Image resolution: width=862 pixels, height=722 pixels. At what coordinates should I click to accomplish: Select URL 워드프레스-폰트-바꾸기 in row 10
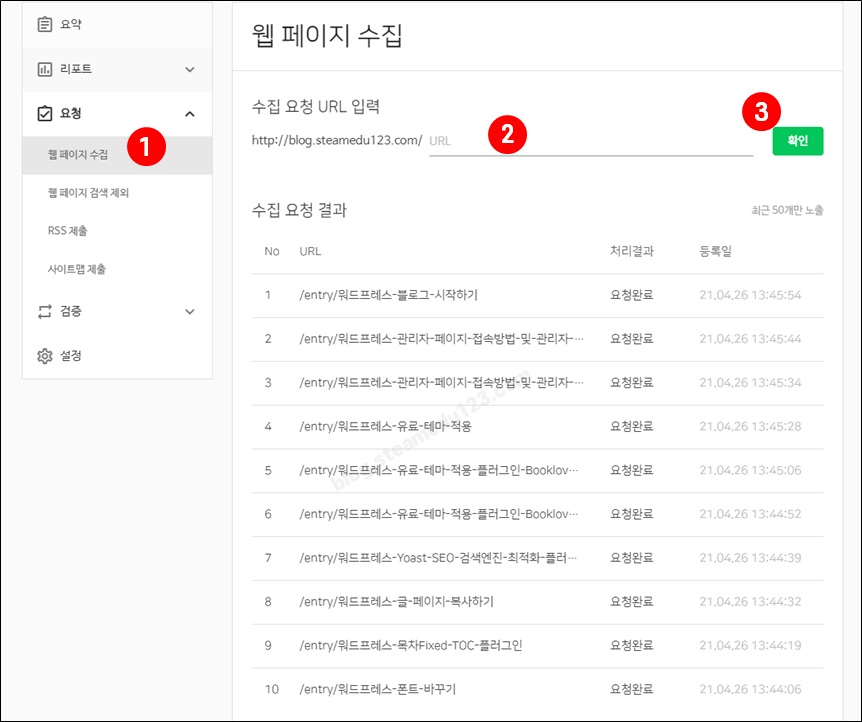click(x=378, y=689)
